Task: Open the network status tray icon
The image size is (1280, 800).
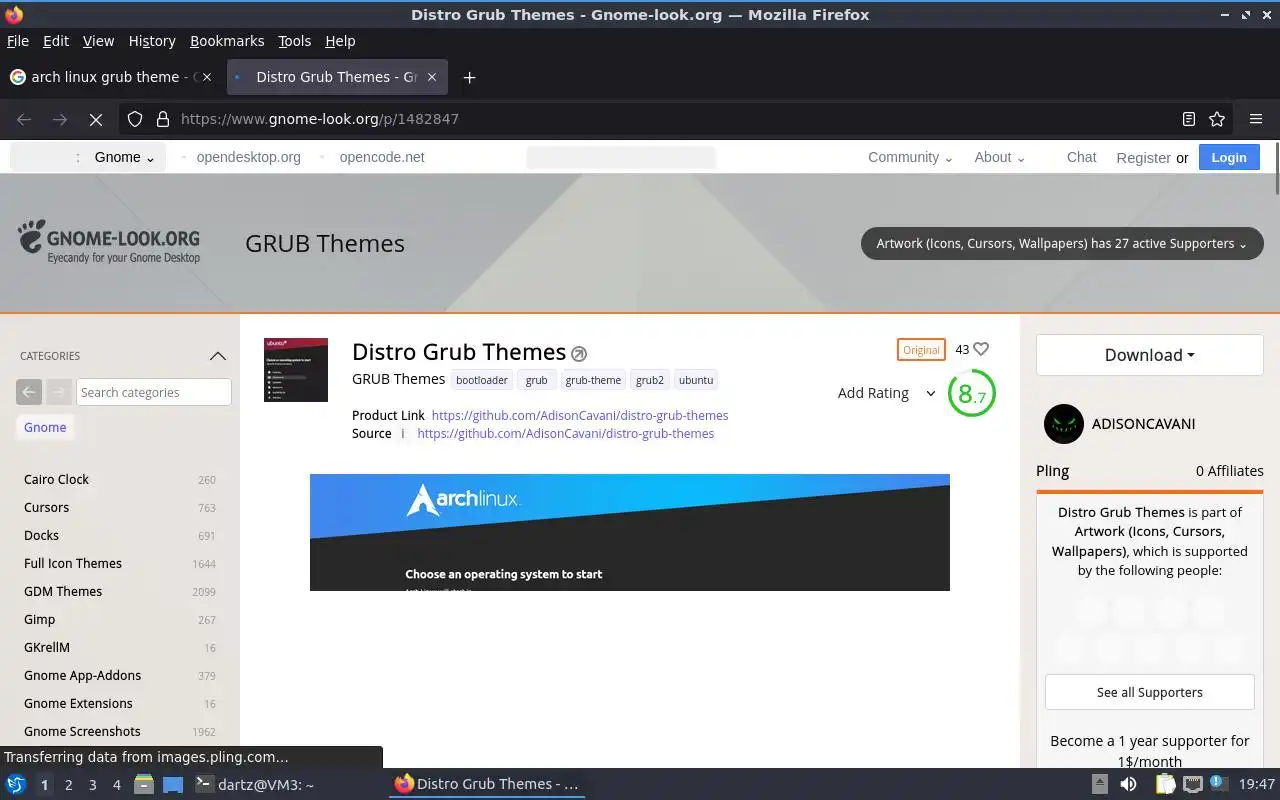Action: [x=1193, y=784]
